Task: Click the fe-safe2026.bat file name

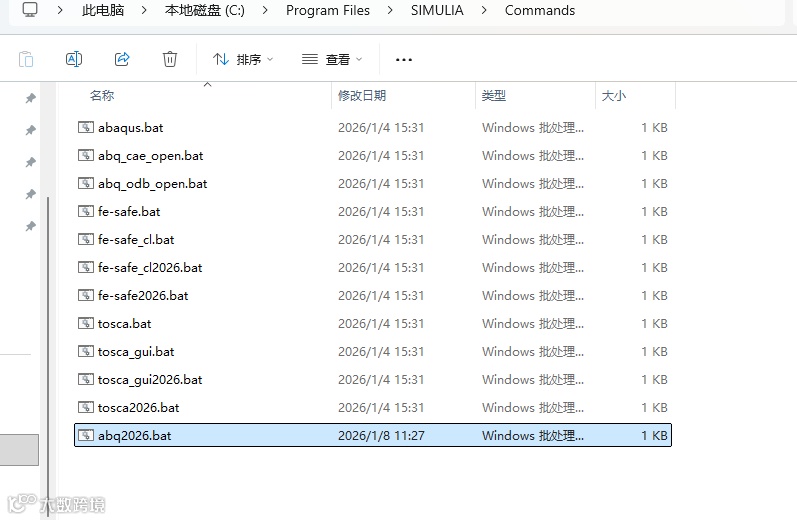Action: [143, 295]
